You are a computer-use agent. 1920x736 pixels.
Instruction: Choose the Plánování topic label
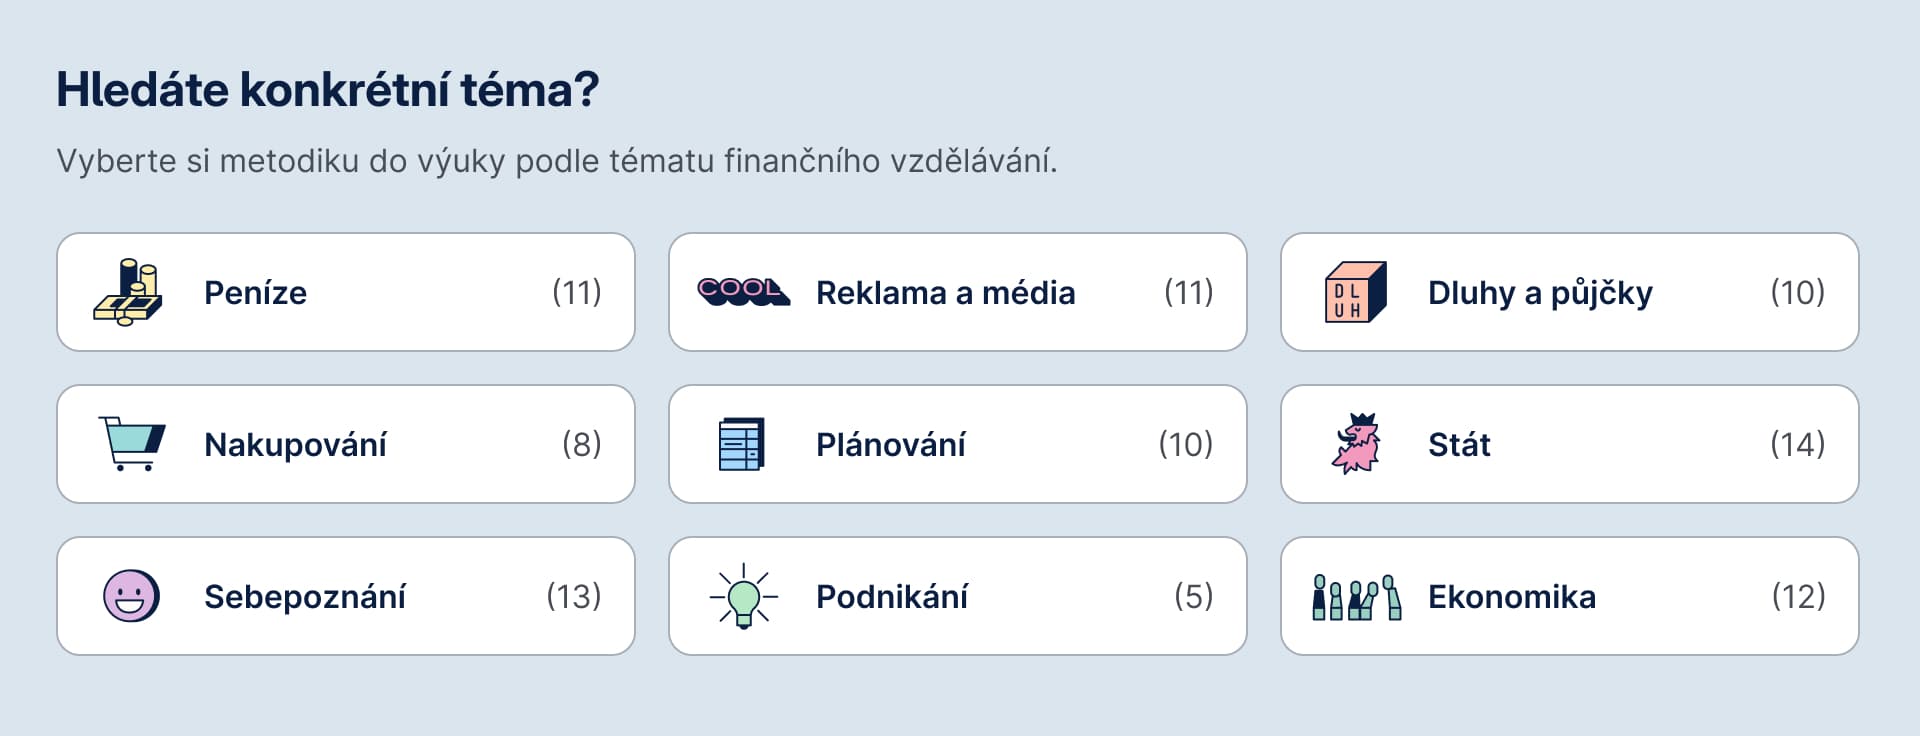[x=890, y=445]
